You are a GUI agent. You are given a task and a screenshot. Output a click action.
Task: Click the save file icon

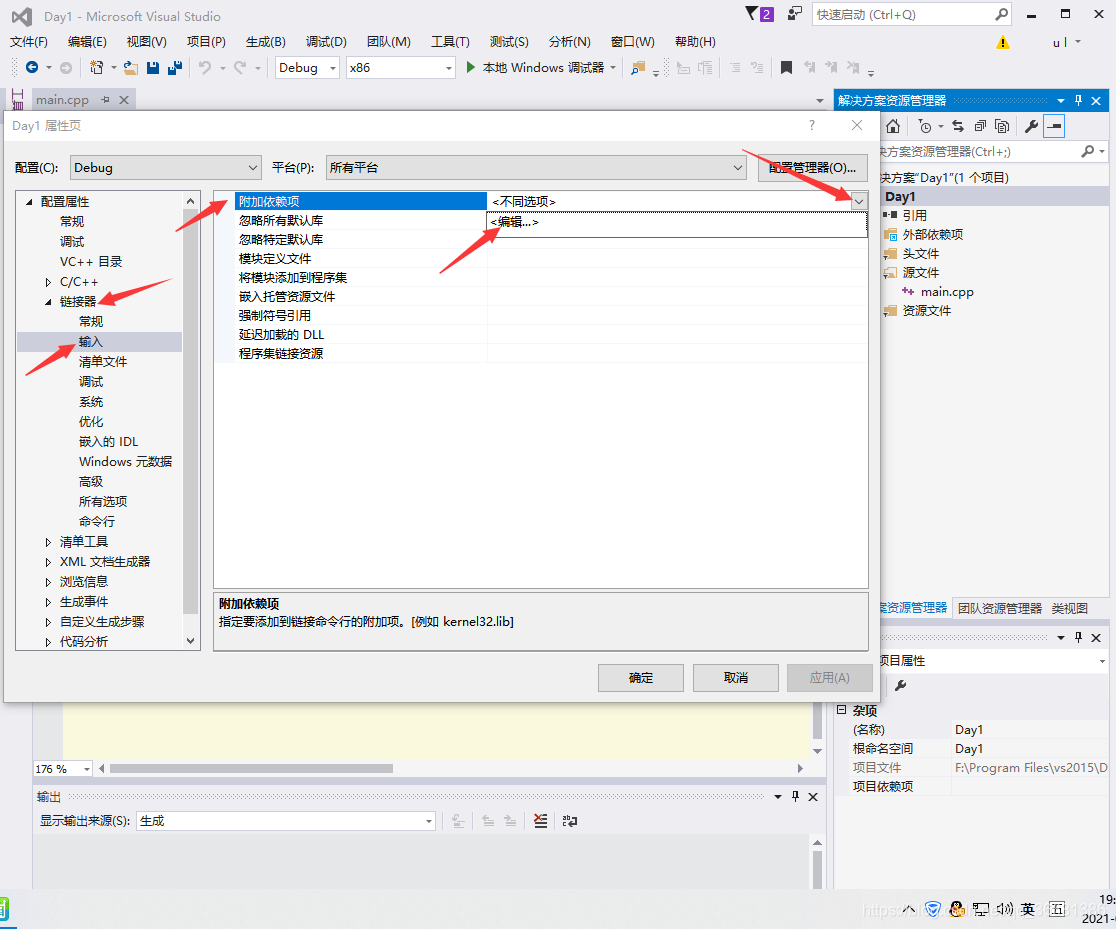[152, 68]
